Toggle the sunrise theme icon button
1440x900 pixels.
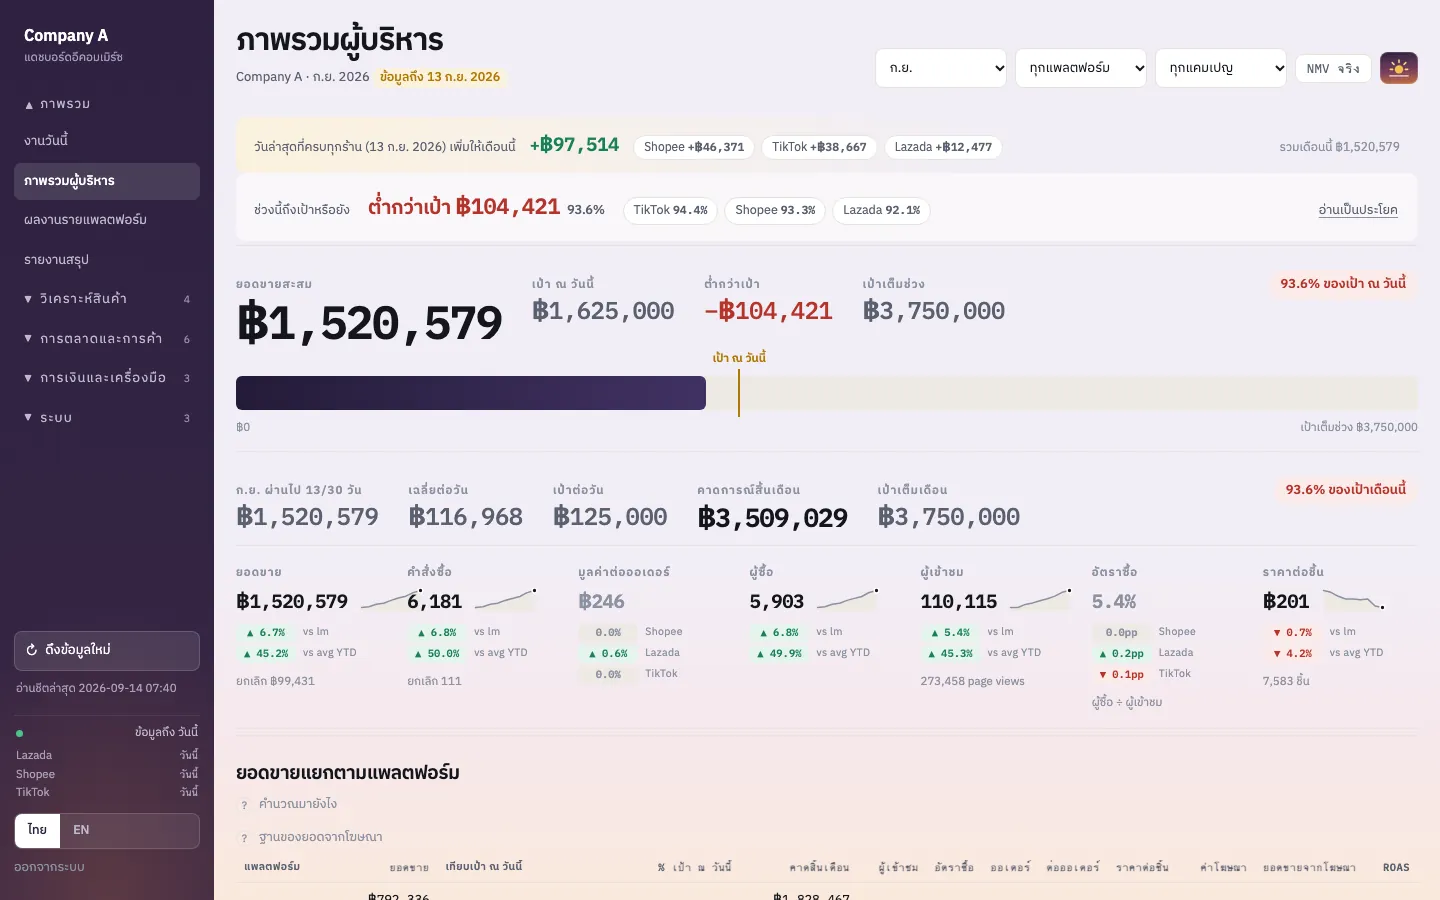(x=1399, y=68)
